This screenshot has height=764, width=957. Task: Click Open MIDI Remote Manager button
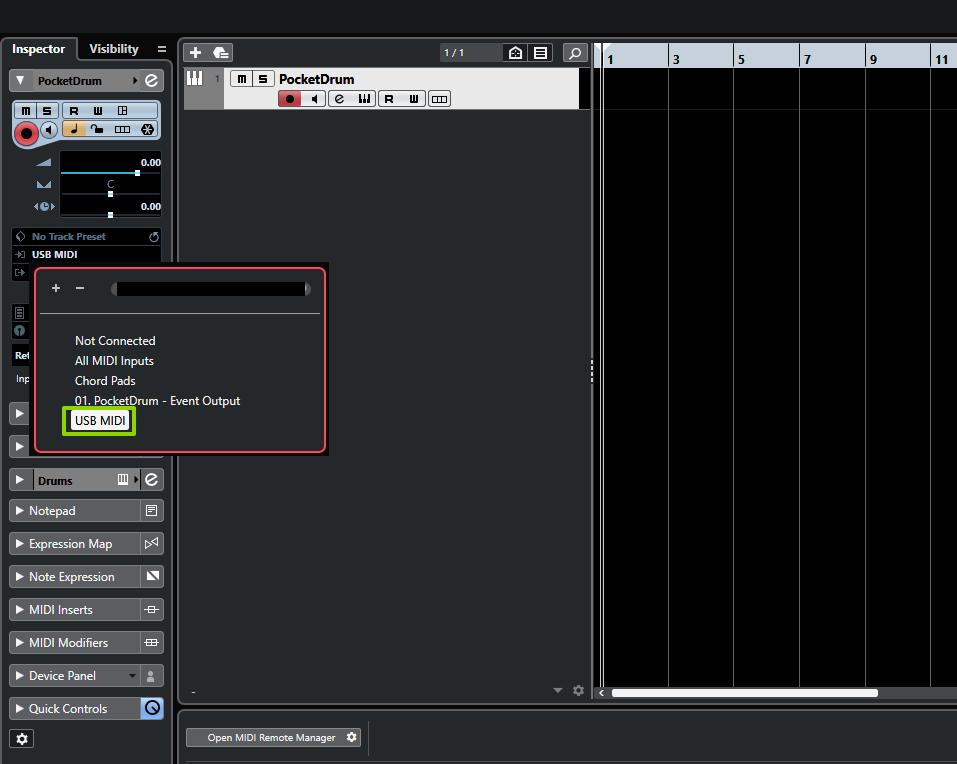271,738
